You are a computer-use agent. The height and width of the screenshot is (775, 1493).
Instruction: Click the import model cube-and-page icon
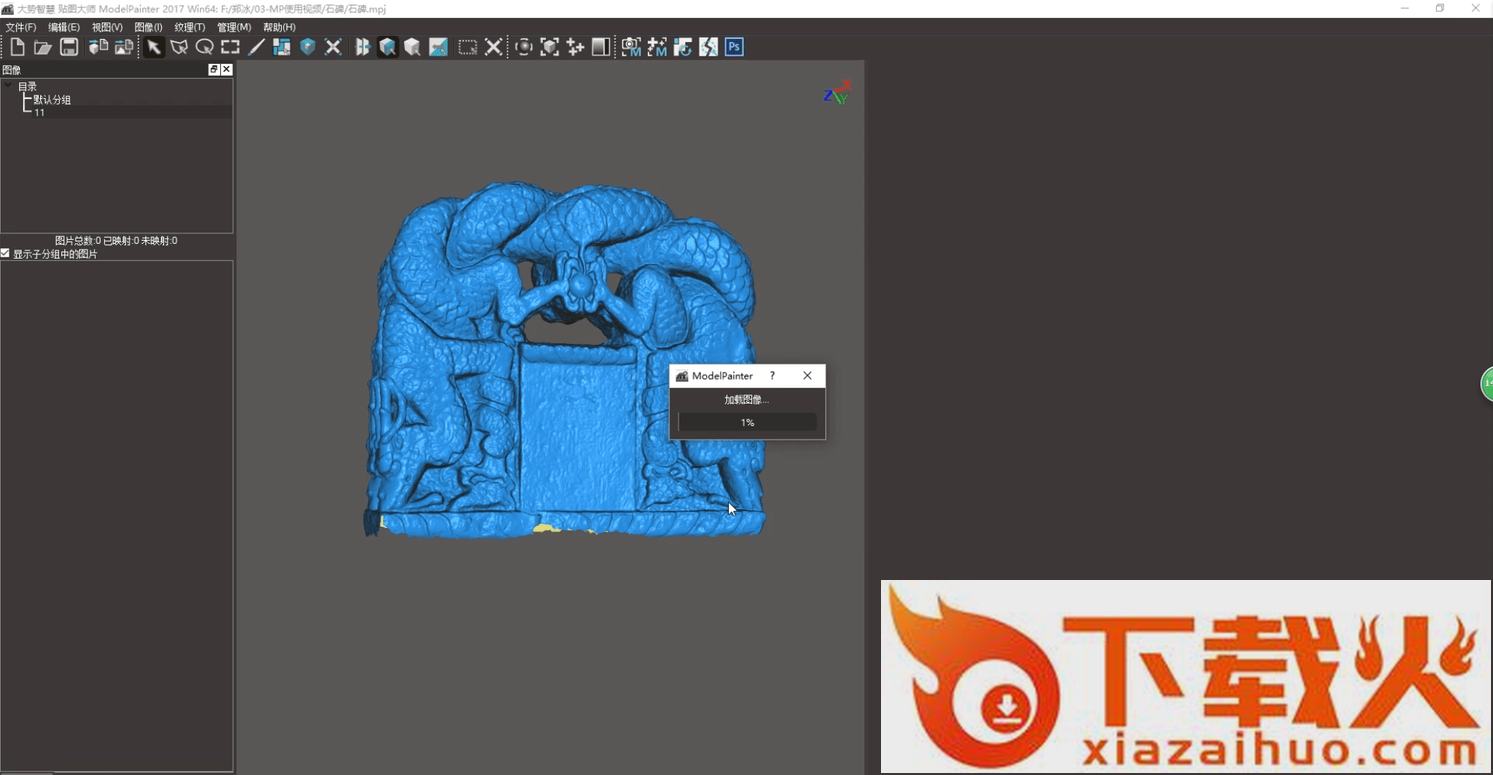coord(98,47)
